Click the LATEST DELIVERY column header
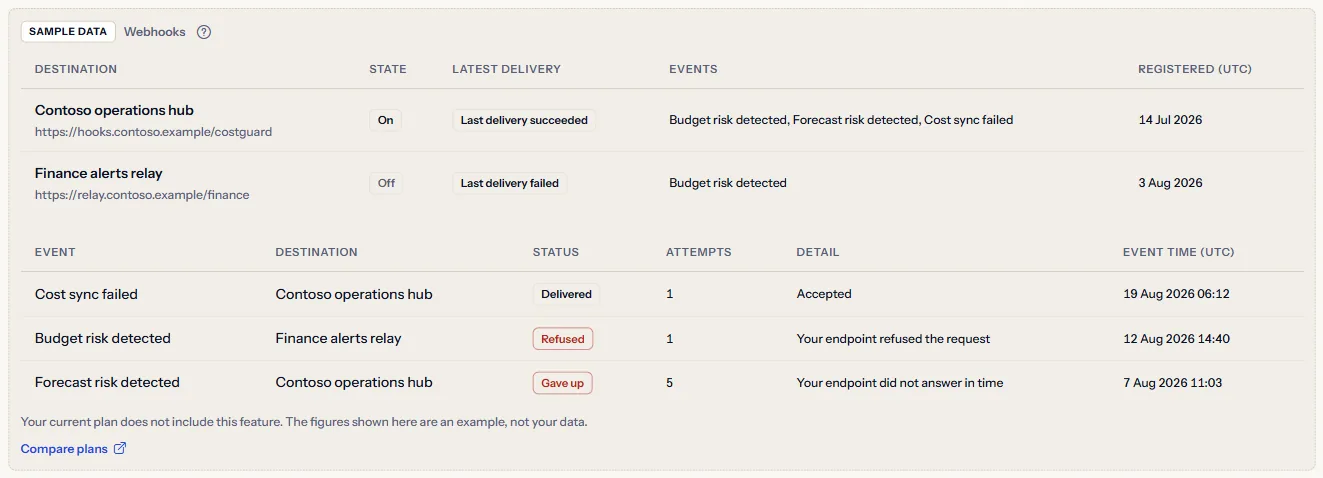 tap(506, 70)
